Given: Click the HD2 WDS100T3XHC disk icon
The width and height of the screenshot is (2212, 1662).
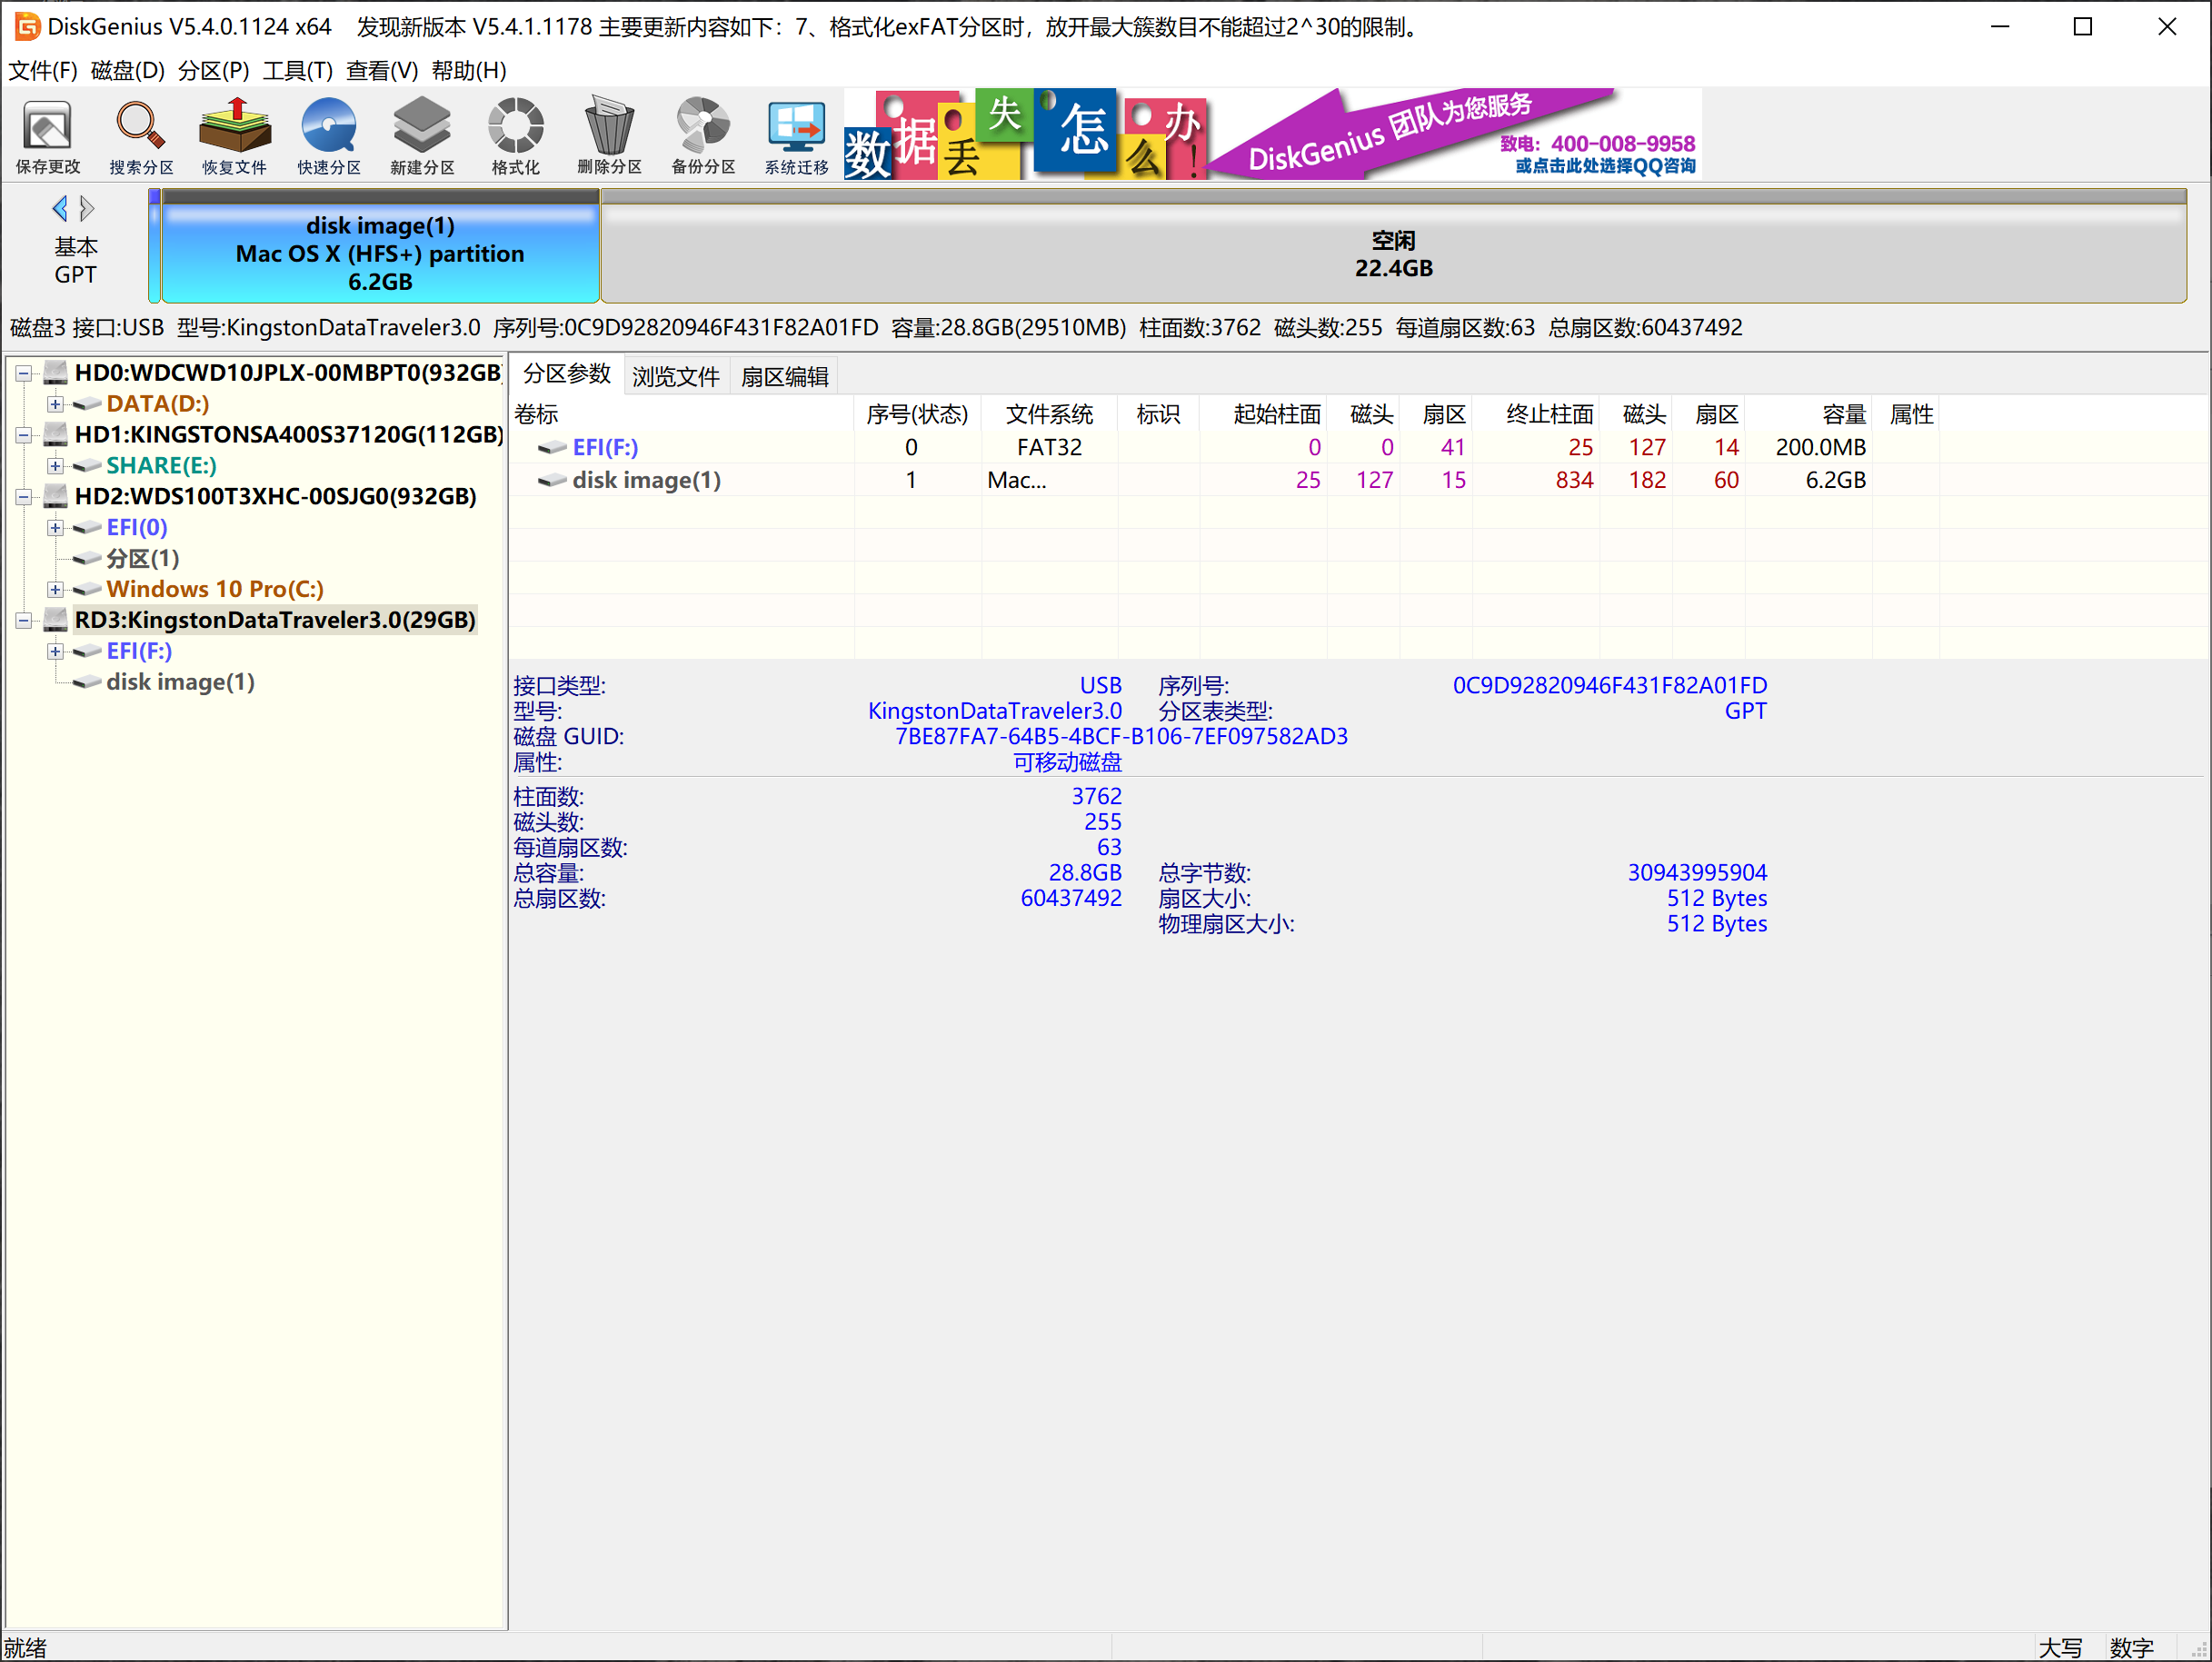Looking at the screenshot, I should 56,497.
